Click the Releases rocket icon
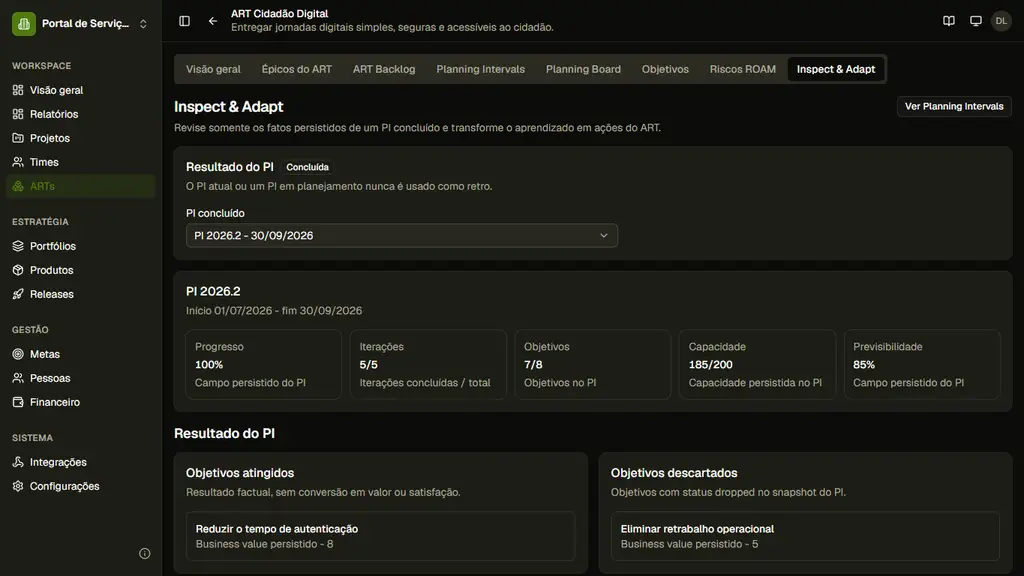This screenshot has width=1024, height=576. pyautogui.click(x=18, y=294)
